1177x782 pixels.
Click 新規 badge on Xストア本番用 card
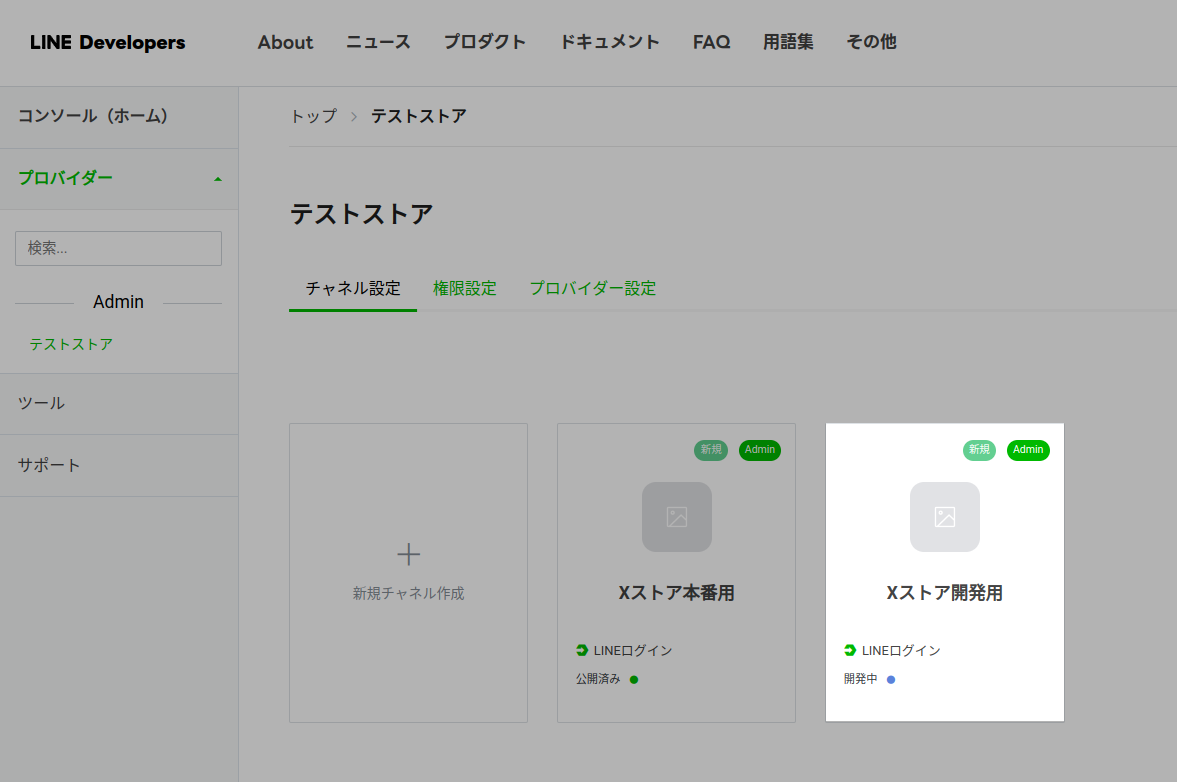[711, 450]
